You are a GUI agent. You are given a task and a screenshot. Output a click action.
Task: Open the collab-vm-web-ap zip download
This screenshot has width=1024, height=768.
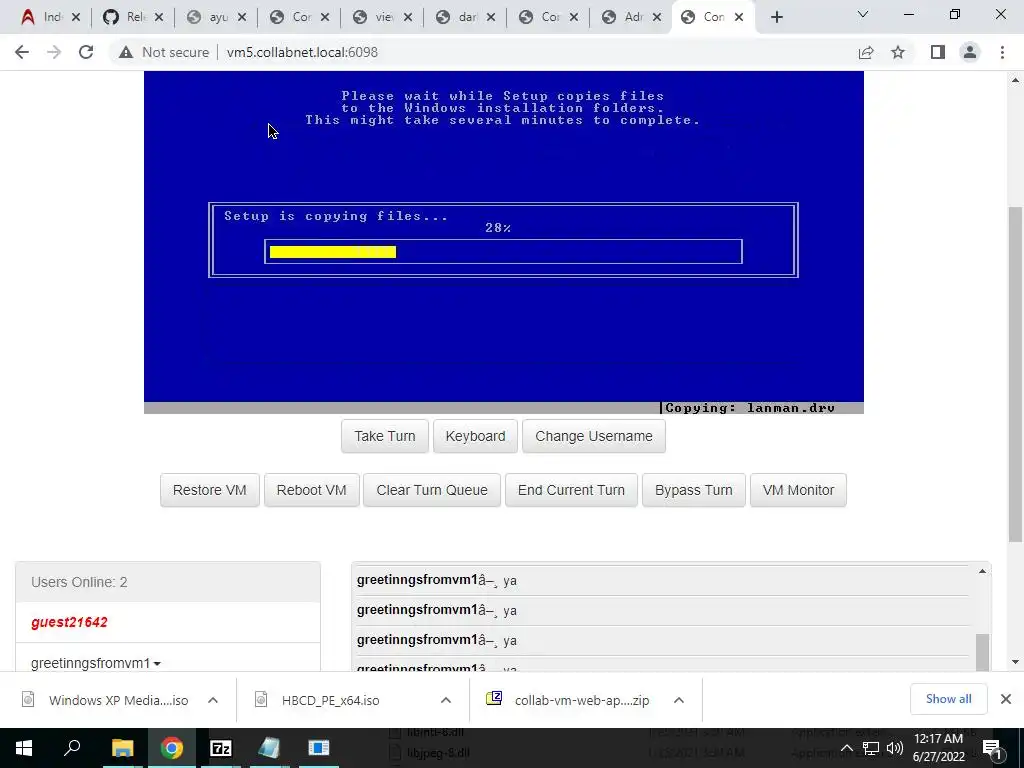[x=569, y=700]
